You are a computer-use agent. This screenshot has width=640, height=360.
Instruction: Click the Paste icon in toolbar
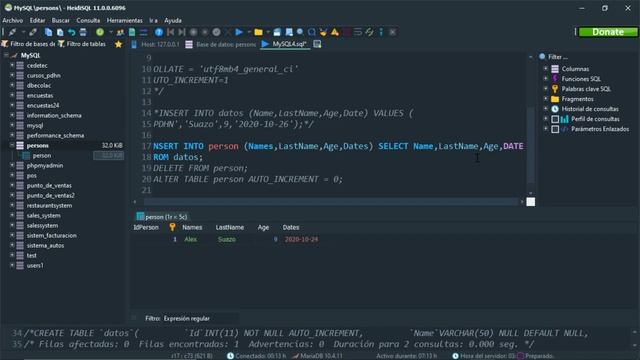[60, 32]
